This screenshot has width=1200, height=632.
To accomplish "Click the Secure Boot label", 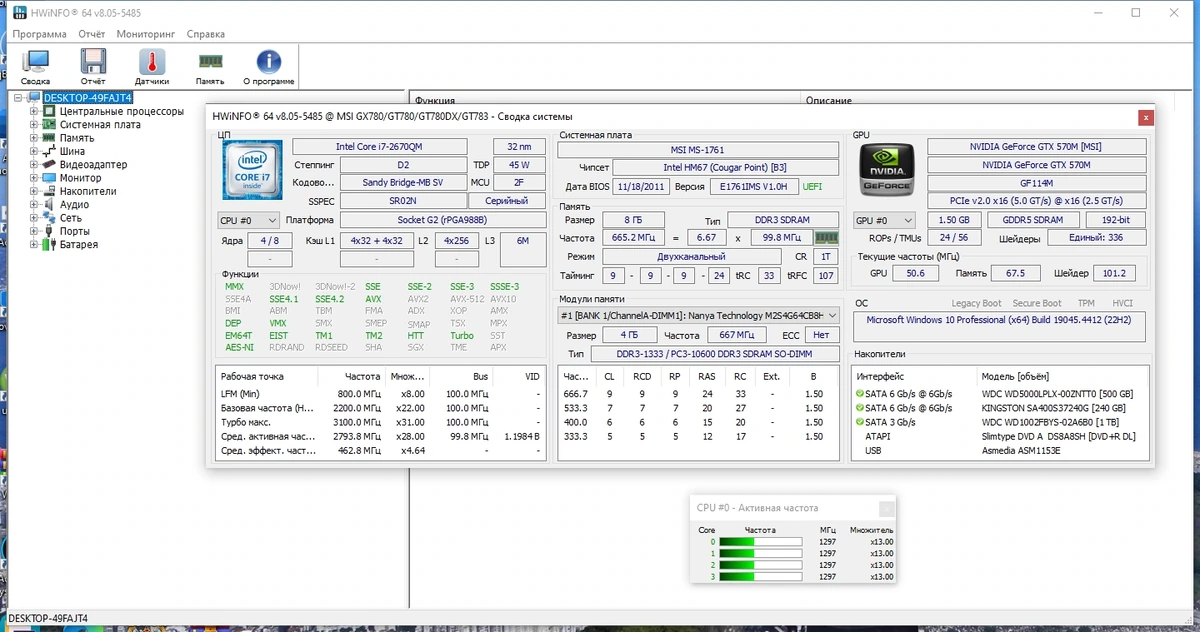I will tap(1037, 303).
